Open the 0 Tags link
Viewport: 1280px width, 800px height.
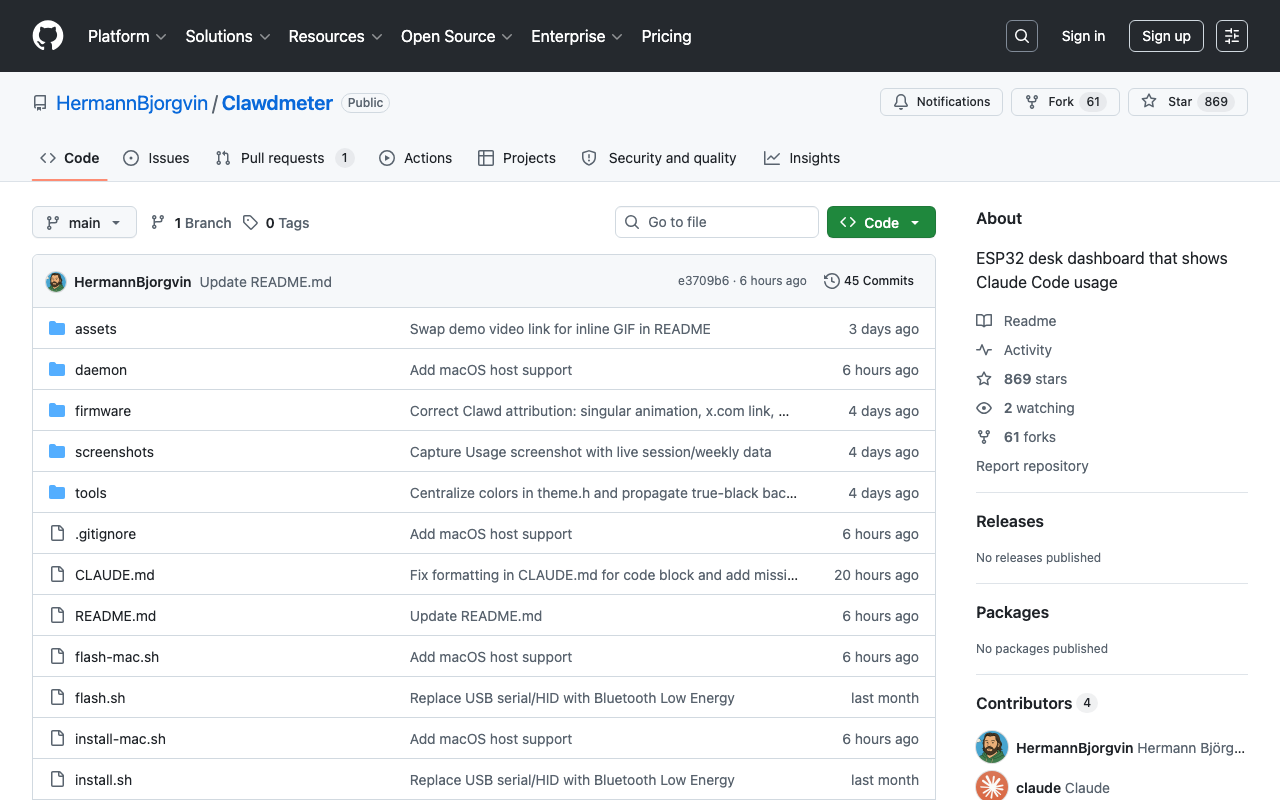(x=276, y=223)
